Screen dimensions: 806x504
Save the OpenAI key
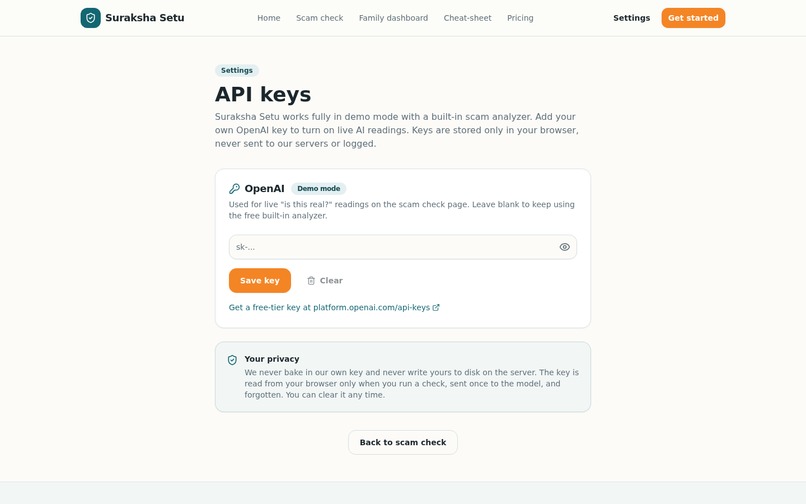click(260, 280)
